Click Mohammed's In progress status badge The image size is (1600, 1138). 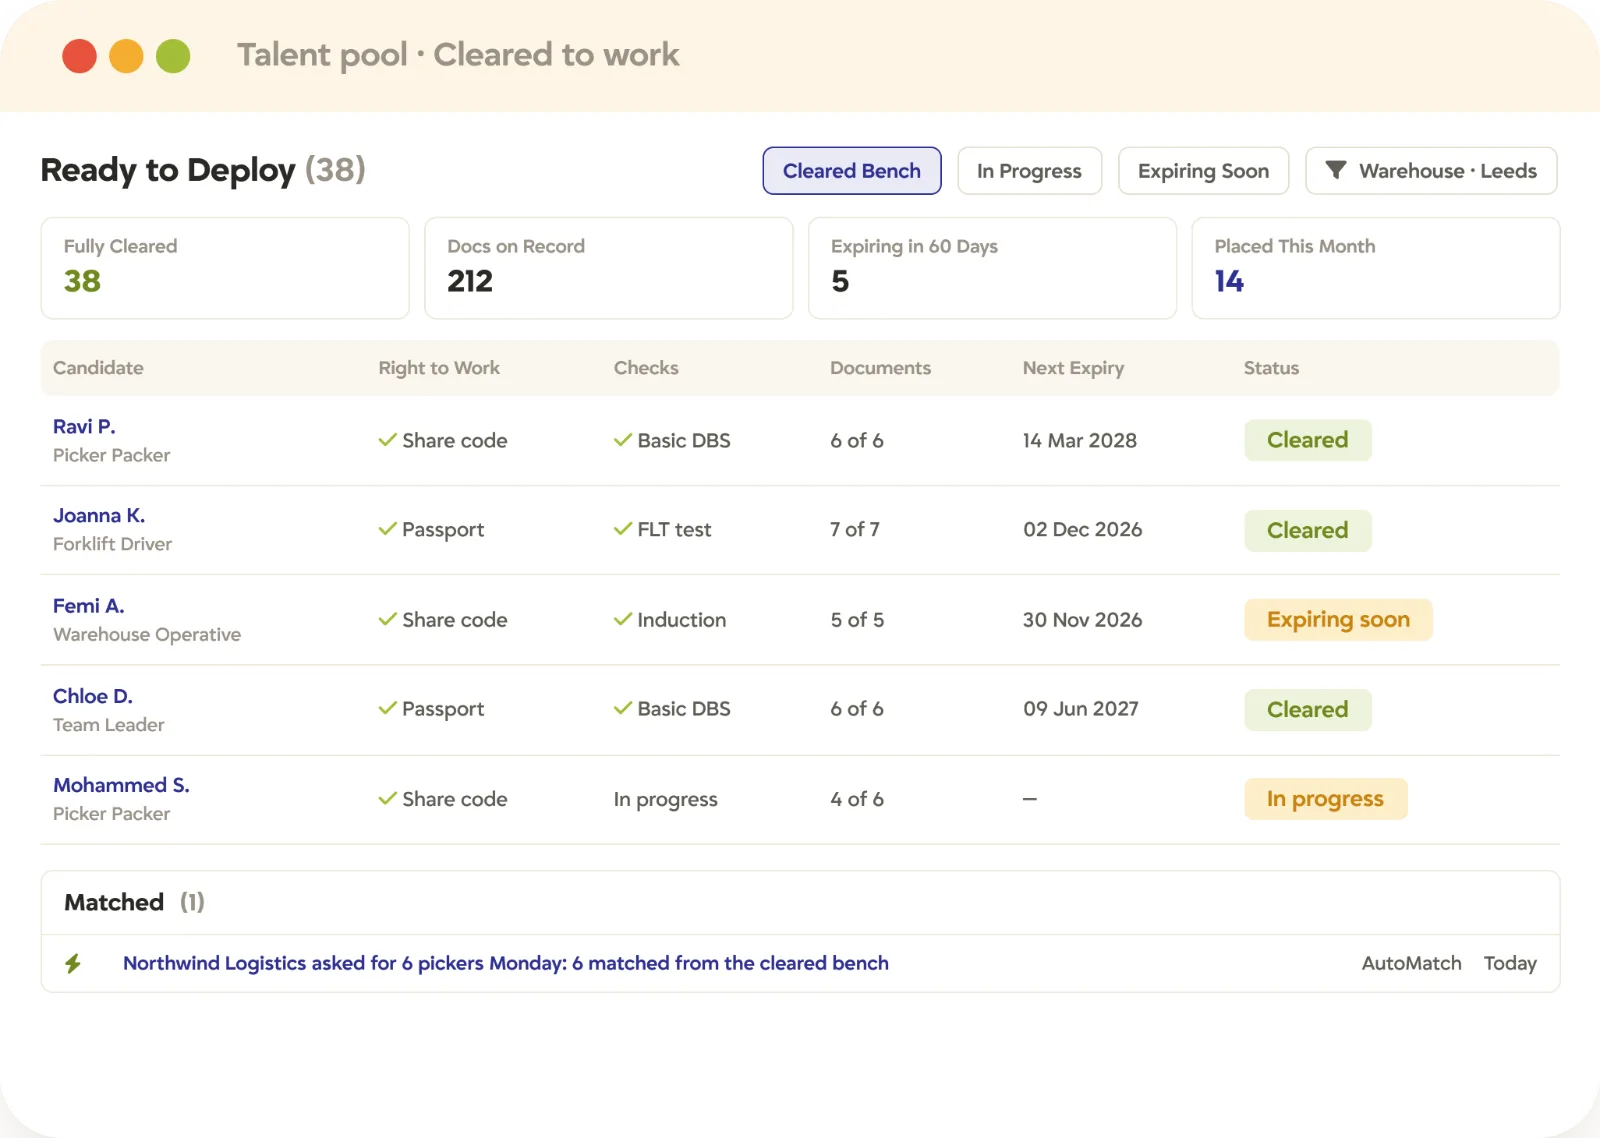[x=1326, y=799]
